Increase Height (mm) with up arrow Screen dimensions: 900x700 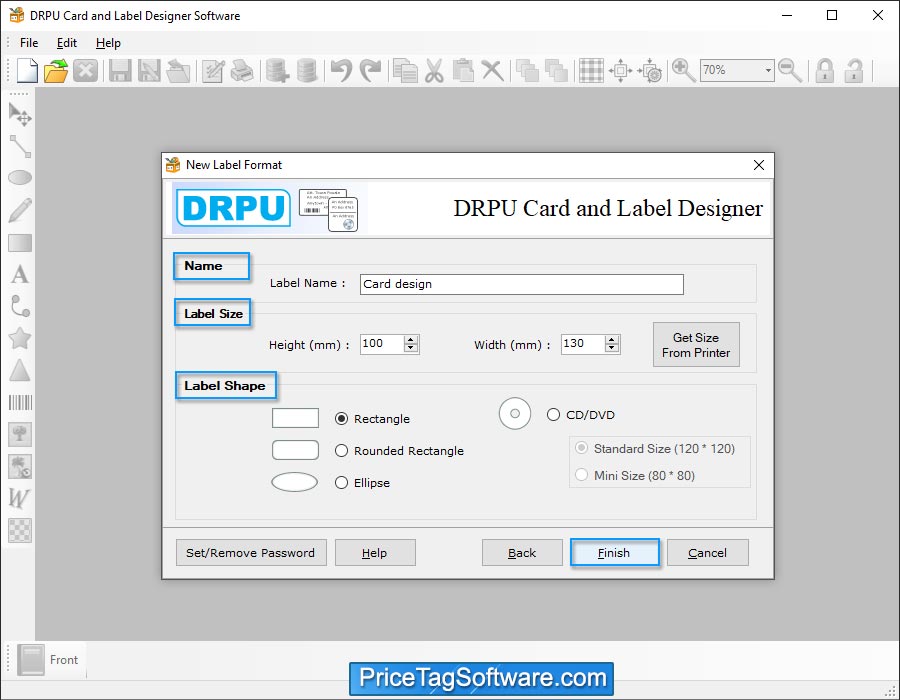click(x=410, y=340)
